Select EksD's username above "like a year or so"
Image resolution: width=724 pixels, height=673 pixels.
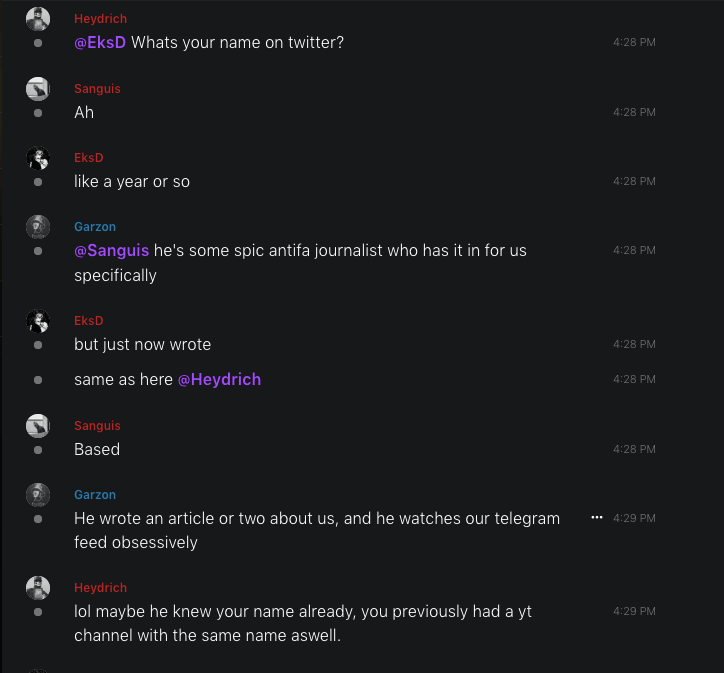coord(89,158)
